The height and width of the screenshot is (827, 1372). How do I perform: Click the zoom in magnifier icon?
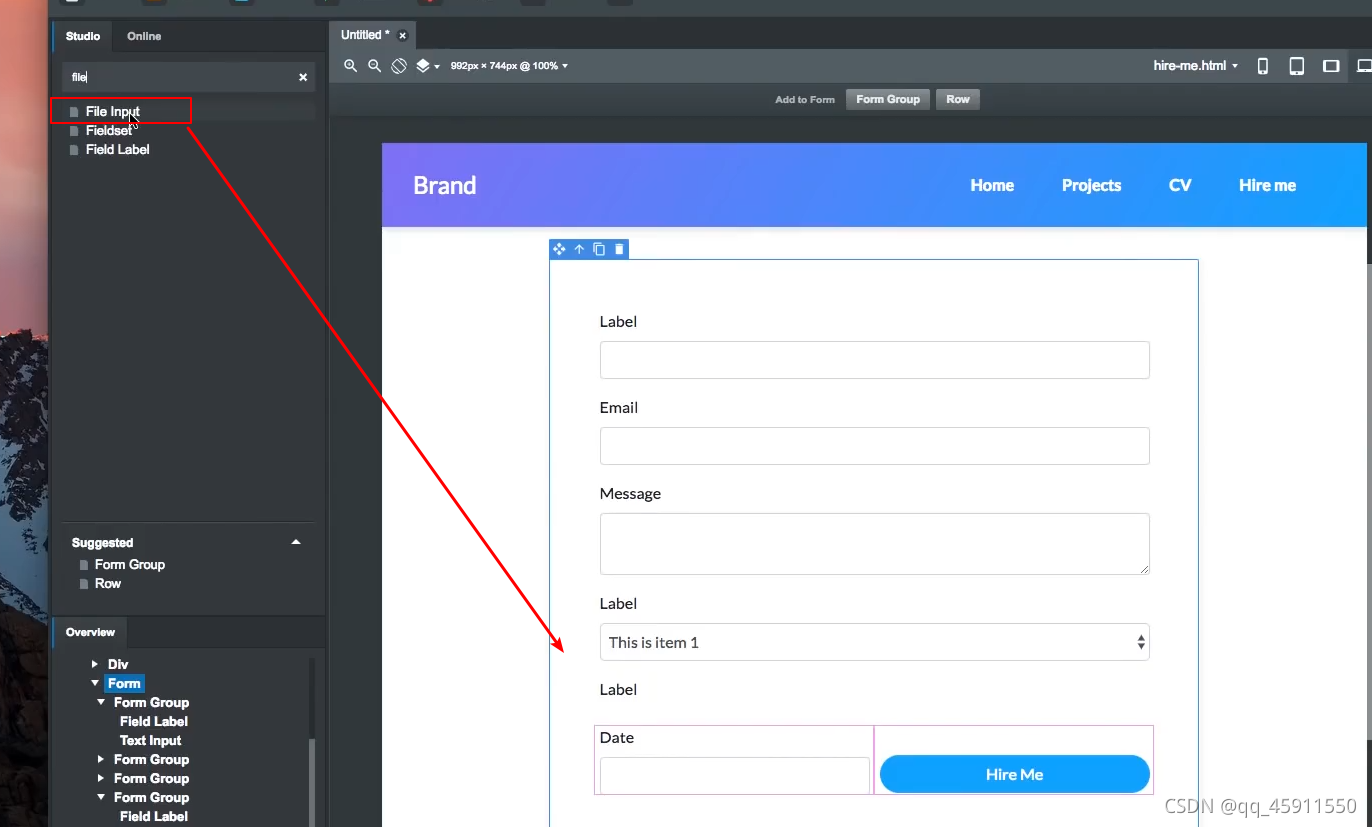[350, 65]
